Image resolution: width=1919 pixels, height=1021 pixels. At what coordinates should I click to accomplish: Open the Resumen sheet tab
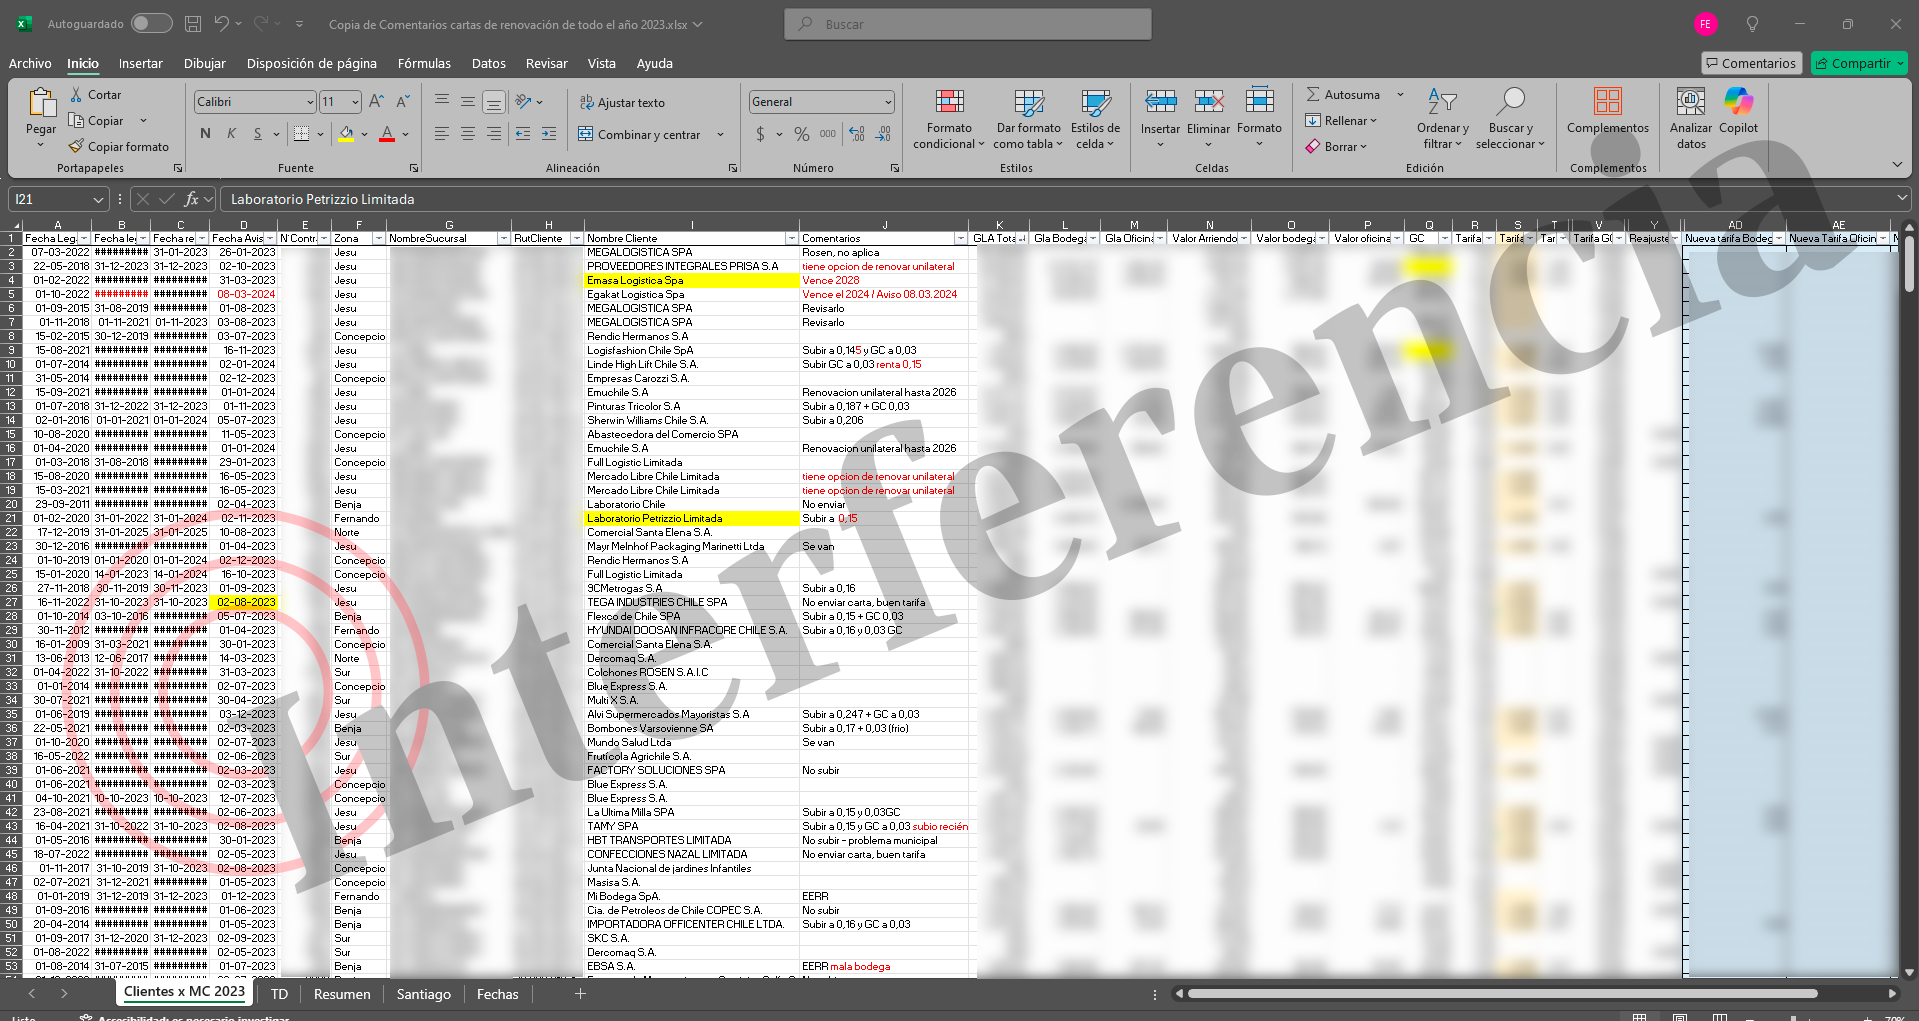click(x=342, y=994)
